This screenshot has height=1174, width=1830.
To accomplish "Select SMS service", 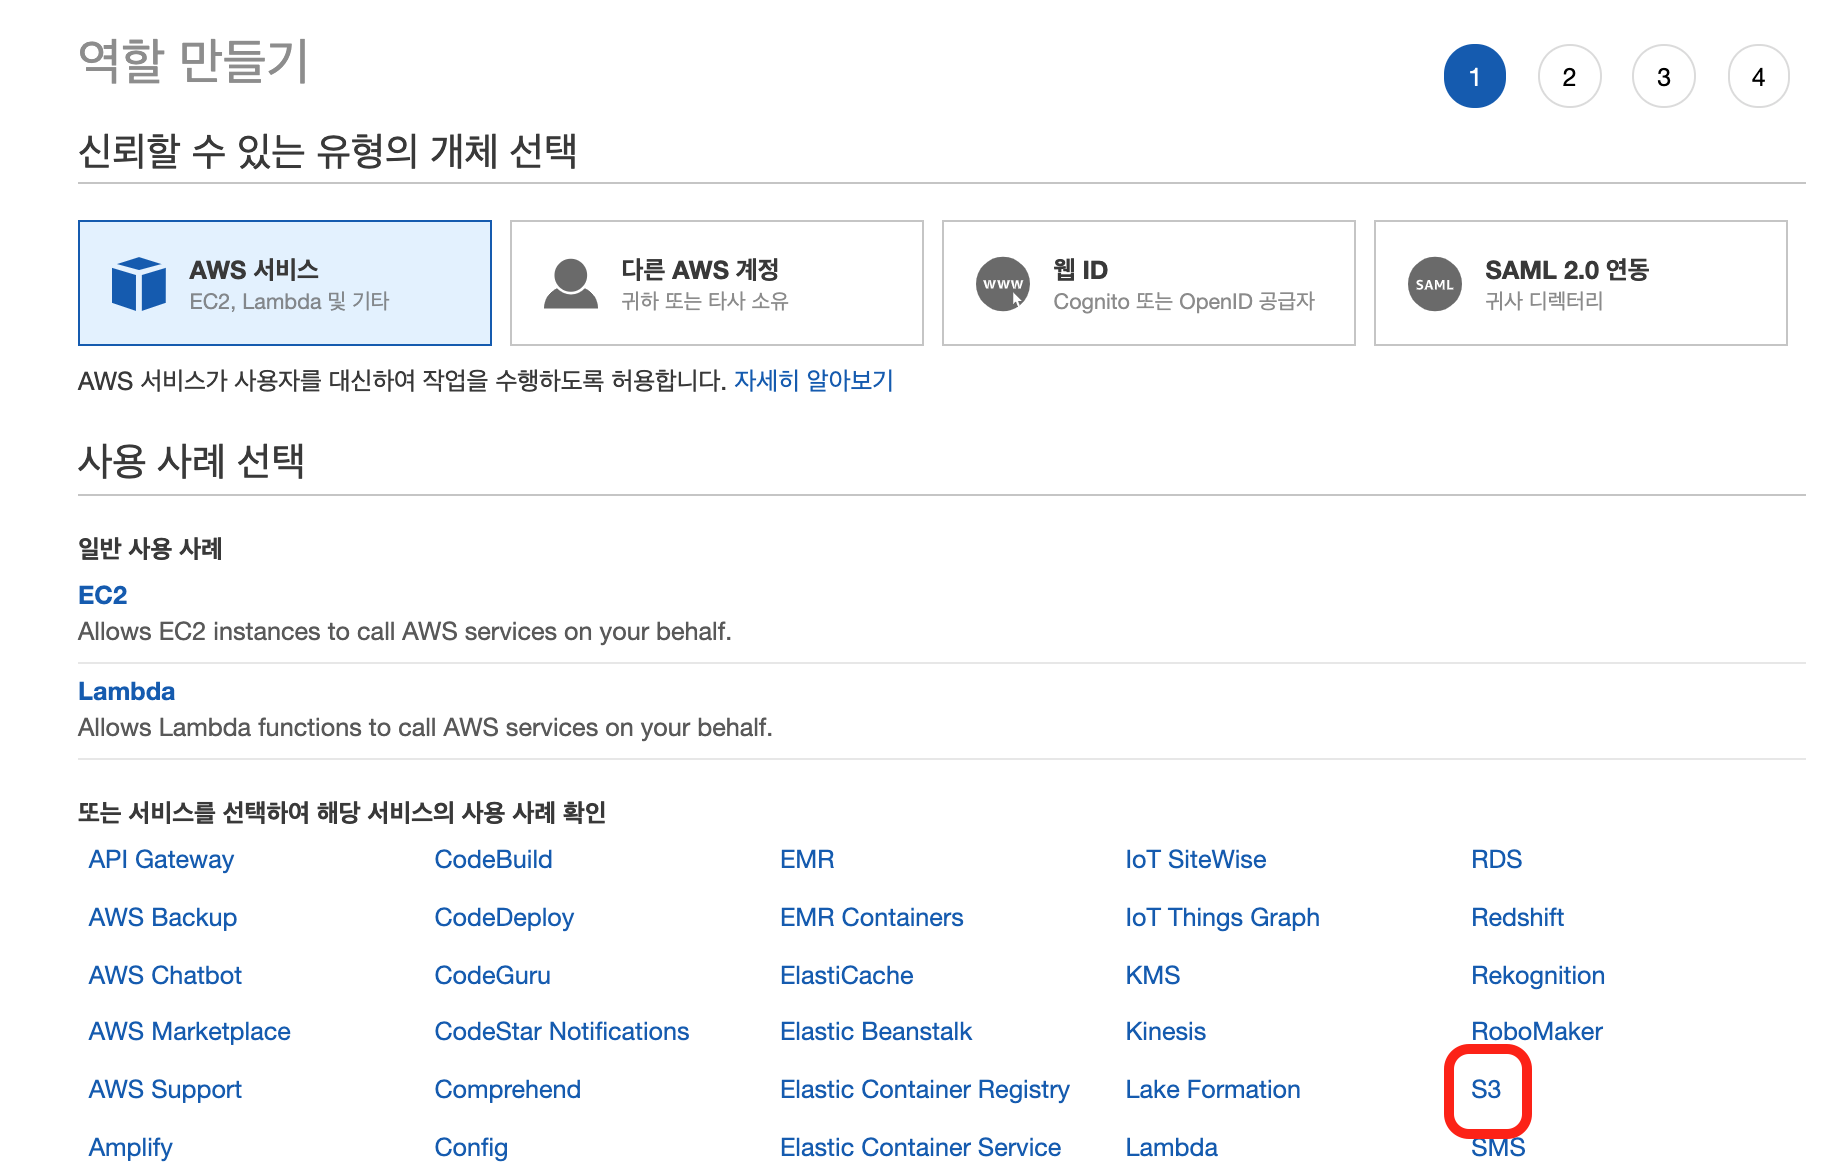I will [x=1498, y=1147].
